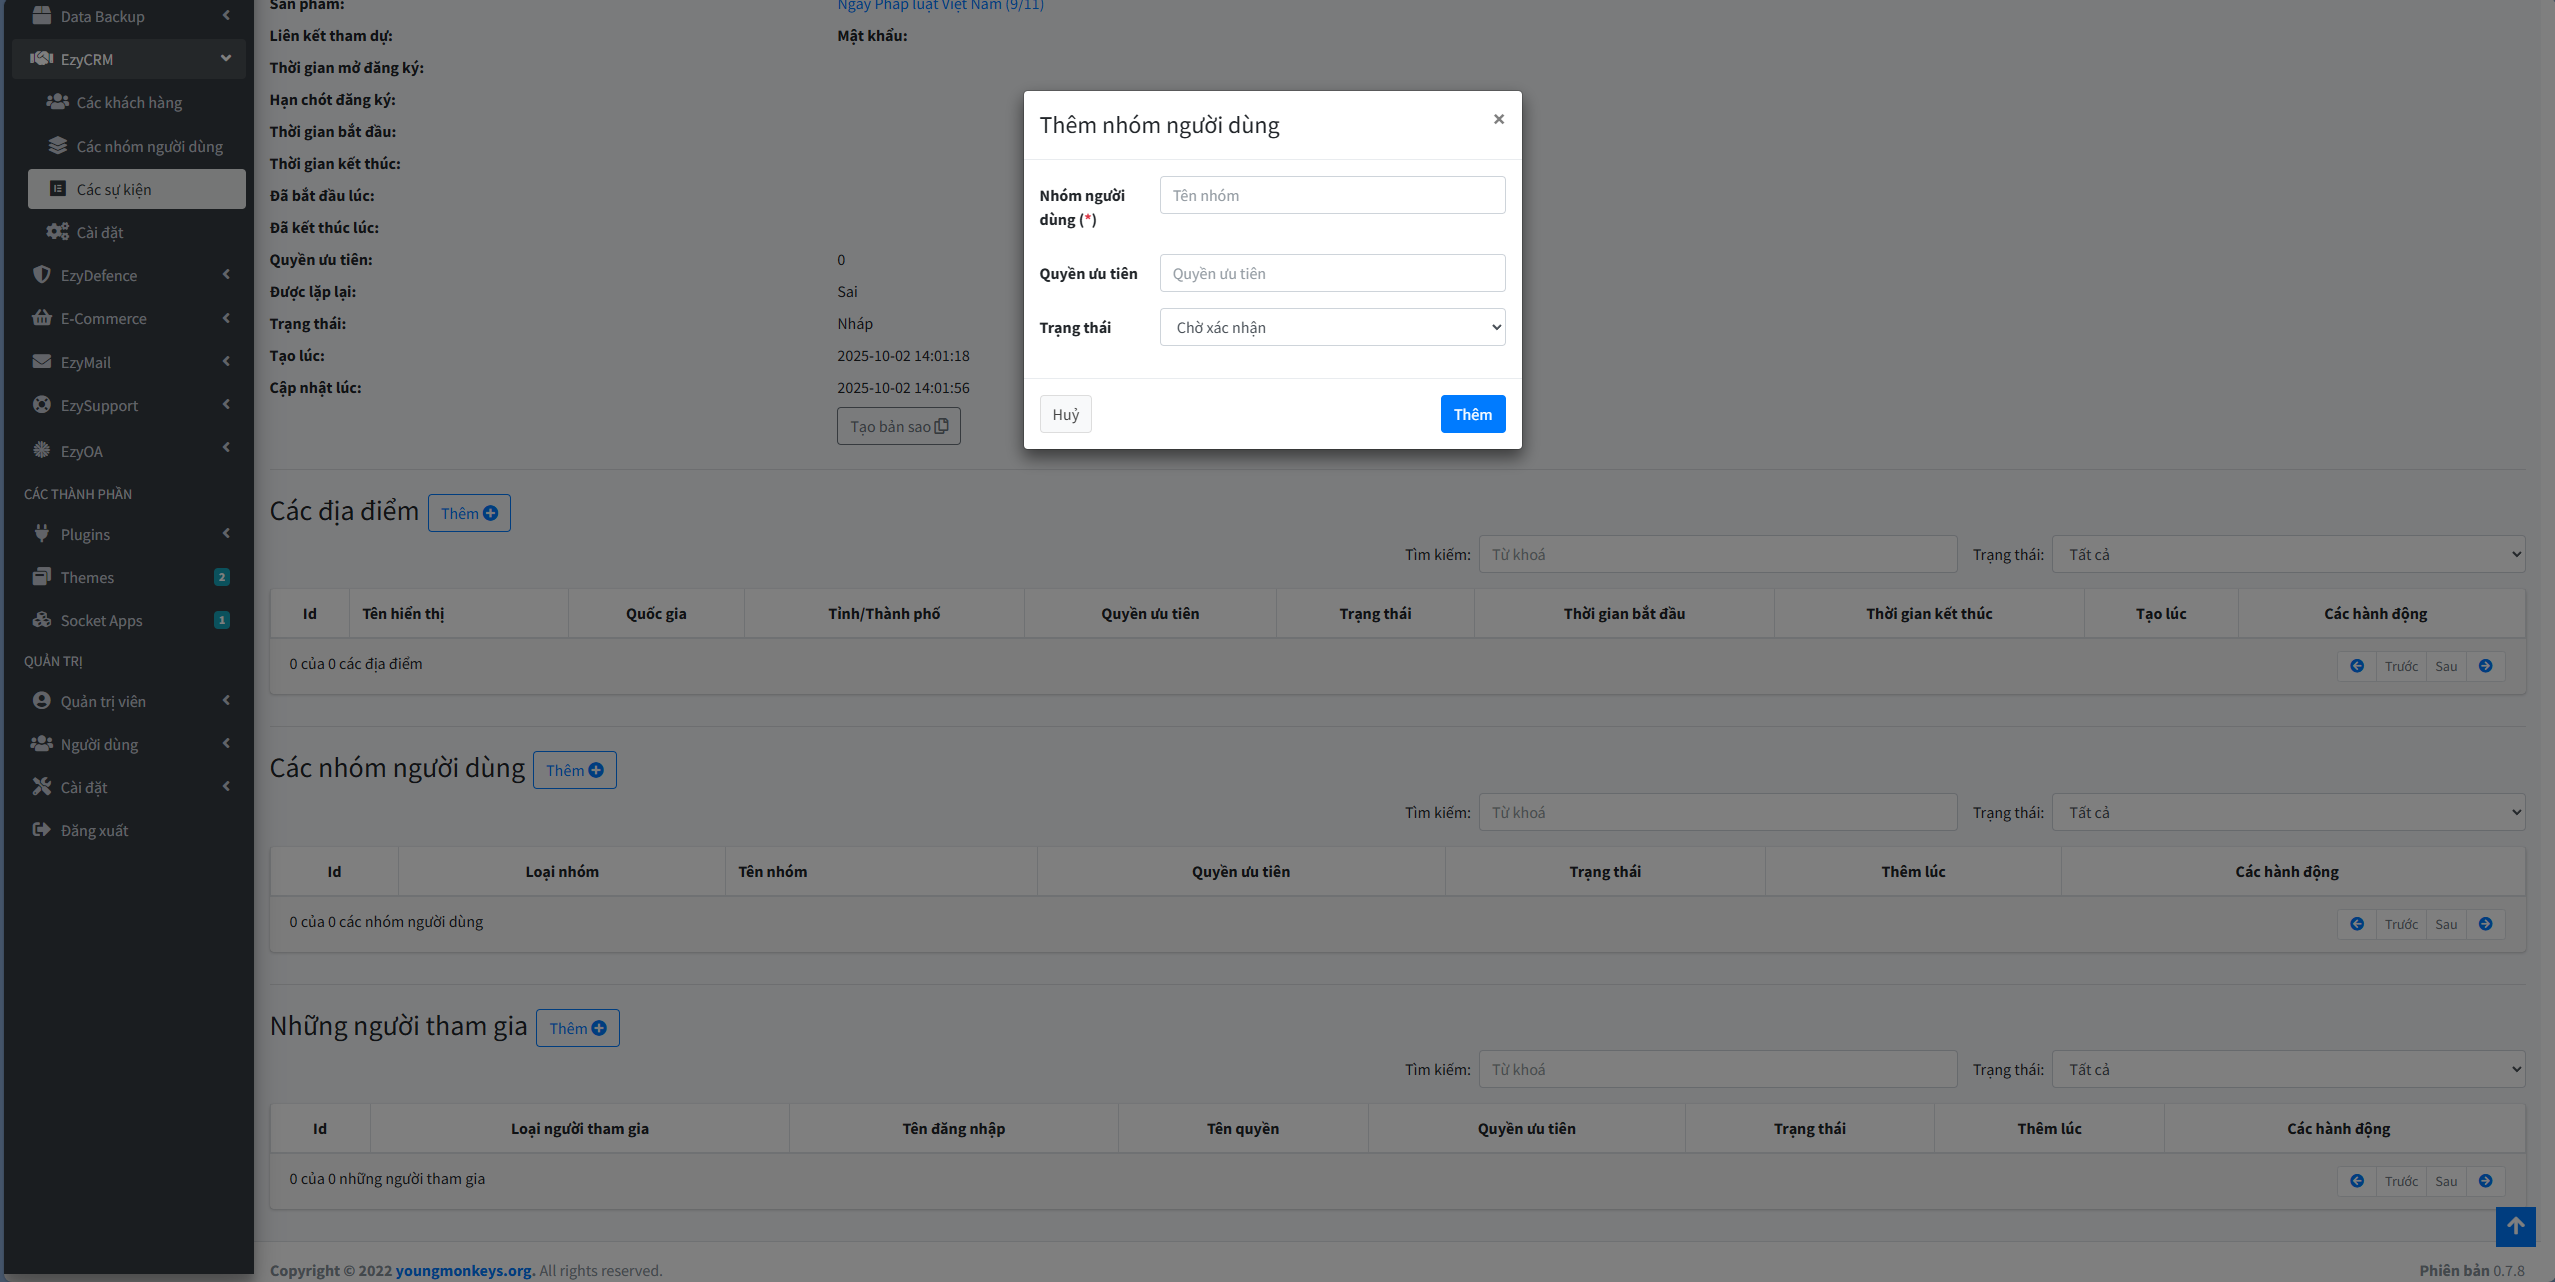The image size is (2555, 1282).
Task: Click Socket Apps sidebar icon
Action: [x=41, y=620]
